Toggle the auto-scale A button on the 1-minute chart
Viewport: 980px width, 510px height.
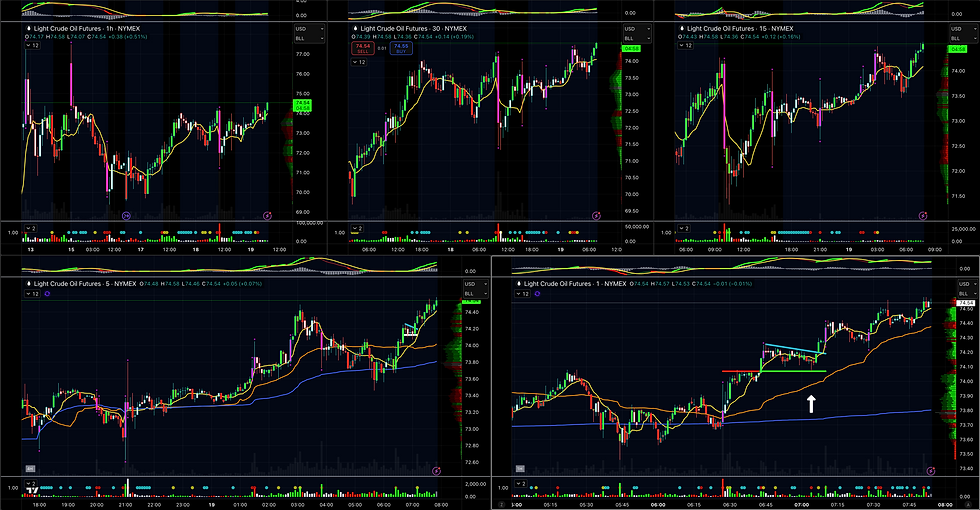(x=968, y=504)
